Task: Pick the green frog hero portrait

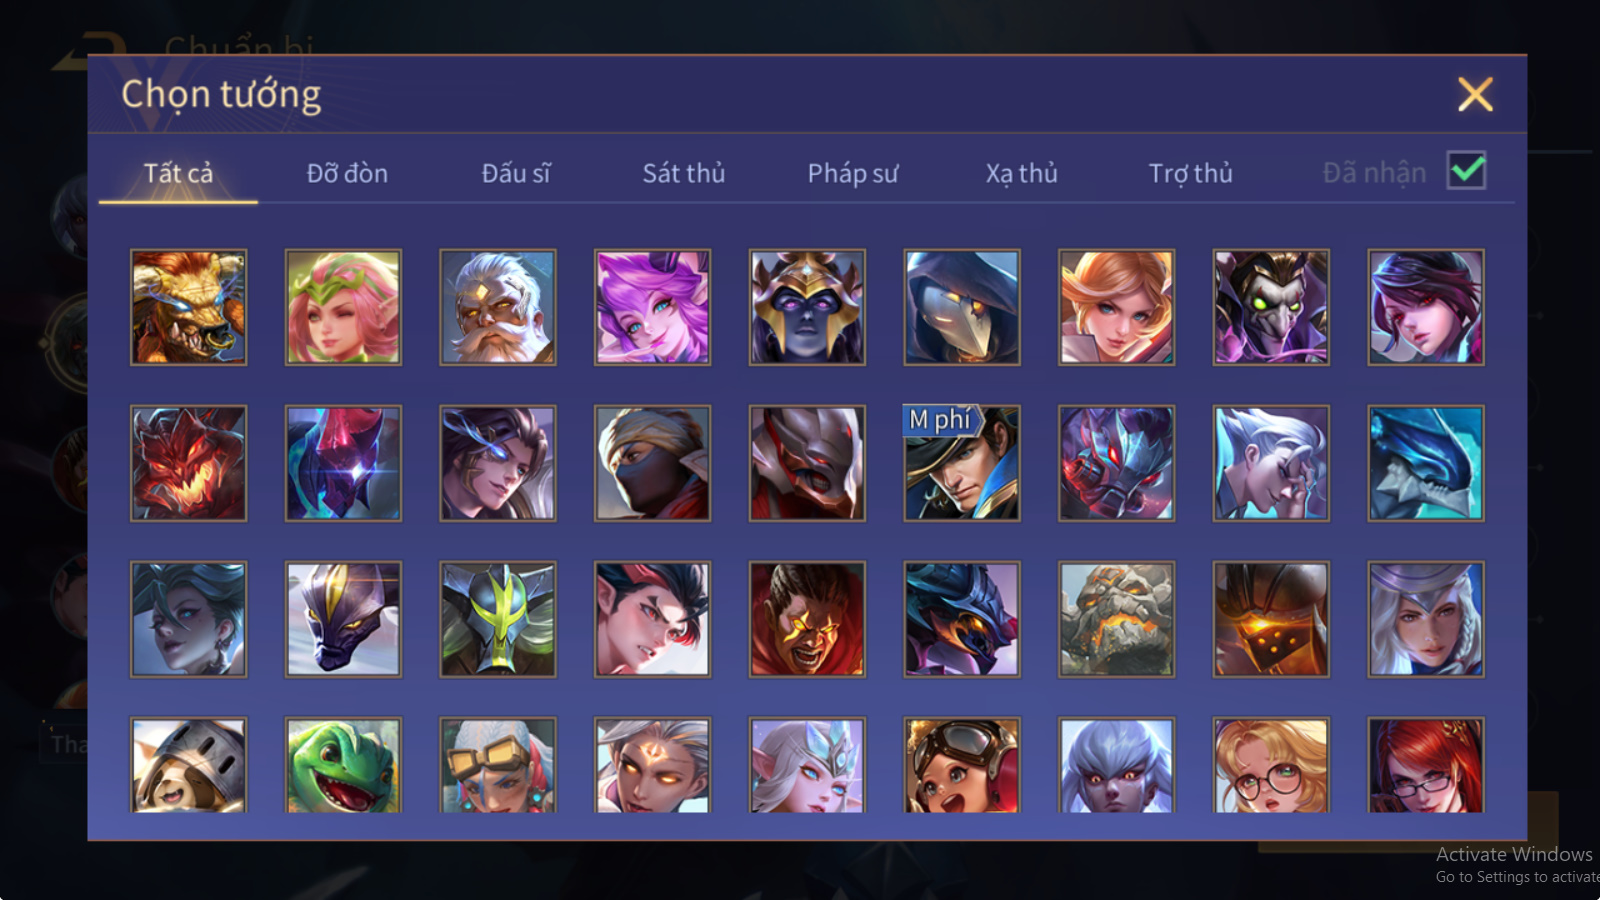Action: click(343, 765)
